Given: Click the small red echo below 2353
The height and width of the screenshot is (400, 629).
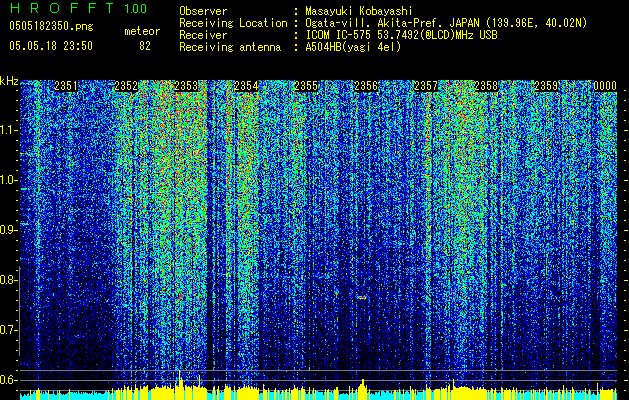Looking at the screenshot, I should [181, 296].
